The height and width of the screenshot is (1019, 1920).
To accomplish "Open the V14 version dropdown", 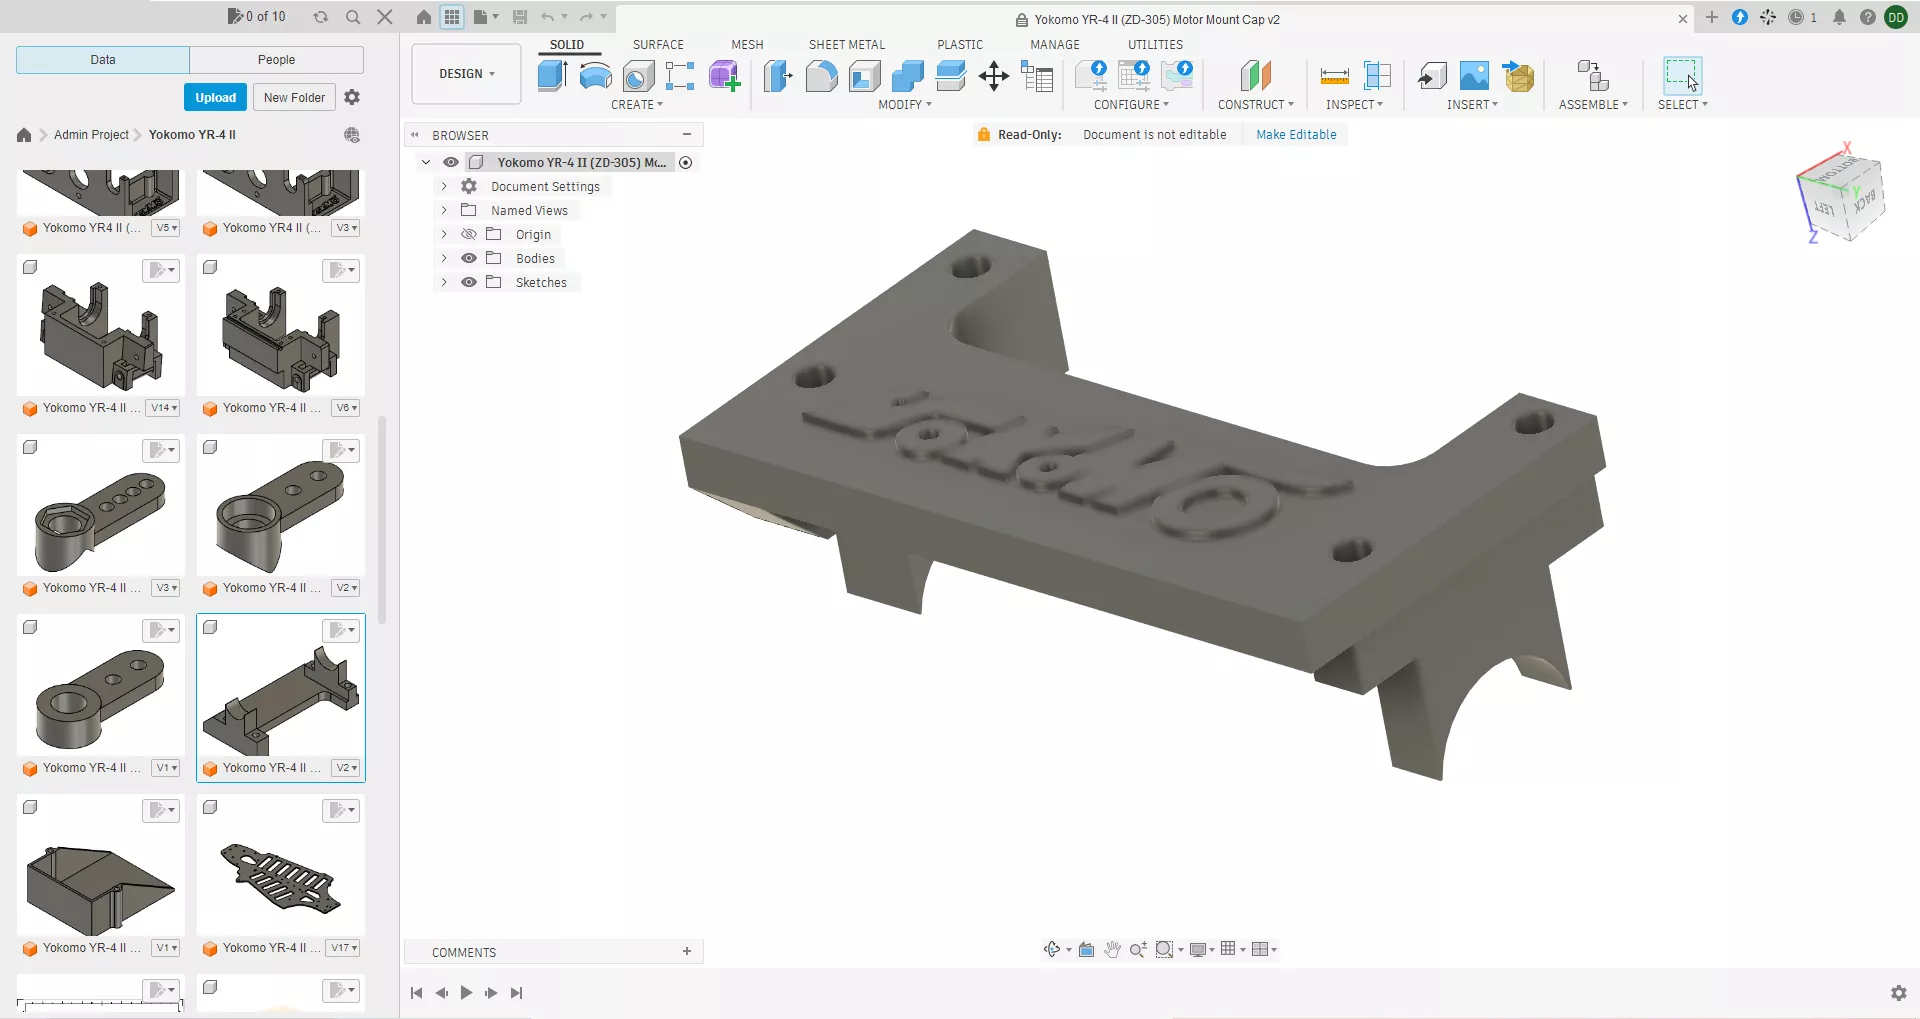I will [164, 408].
